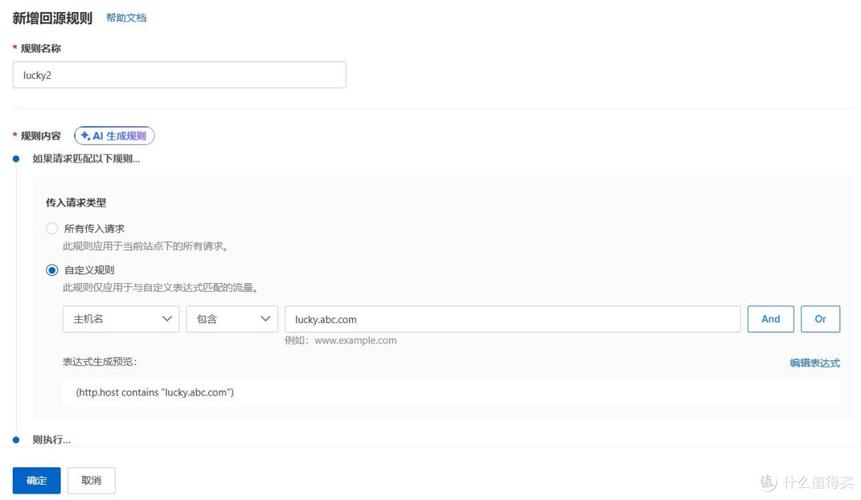Click the lucky.abc.com value input
861x500 pixels.
(x=512, y=319)
